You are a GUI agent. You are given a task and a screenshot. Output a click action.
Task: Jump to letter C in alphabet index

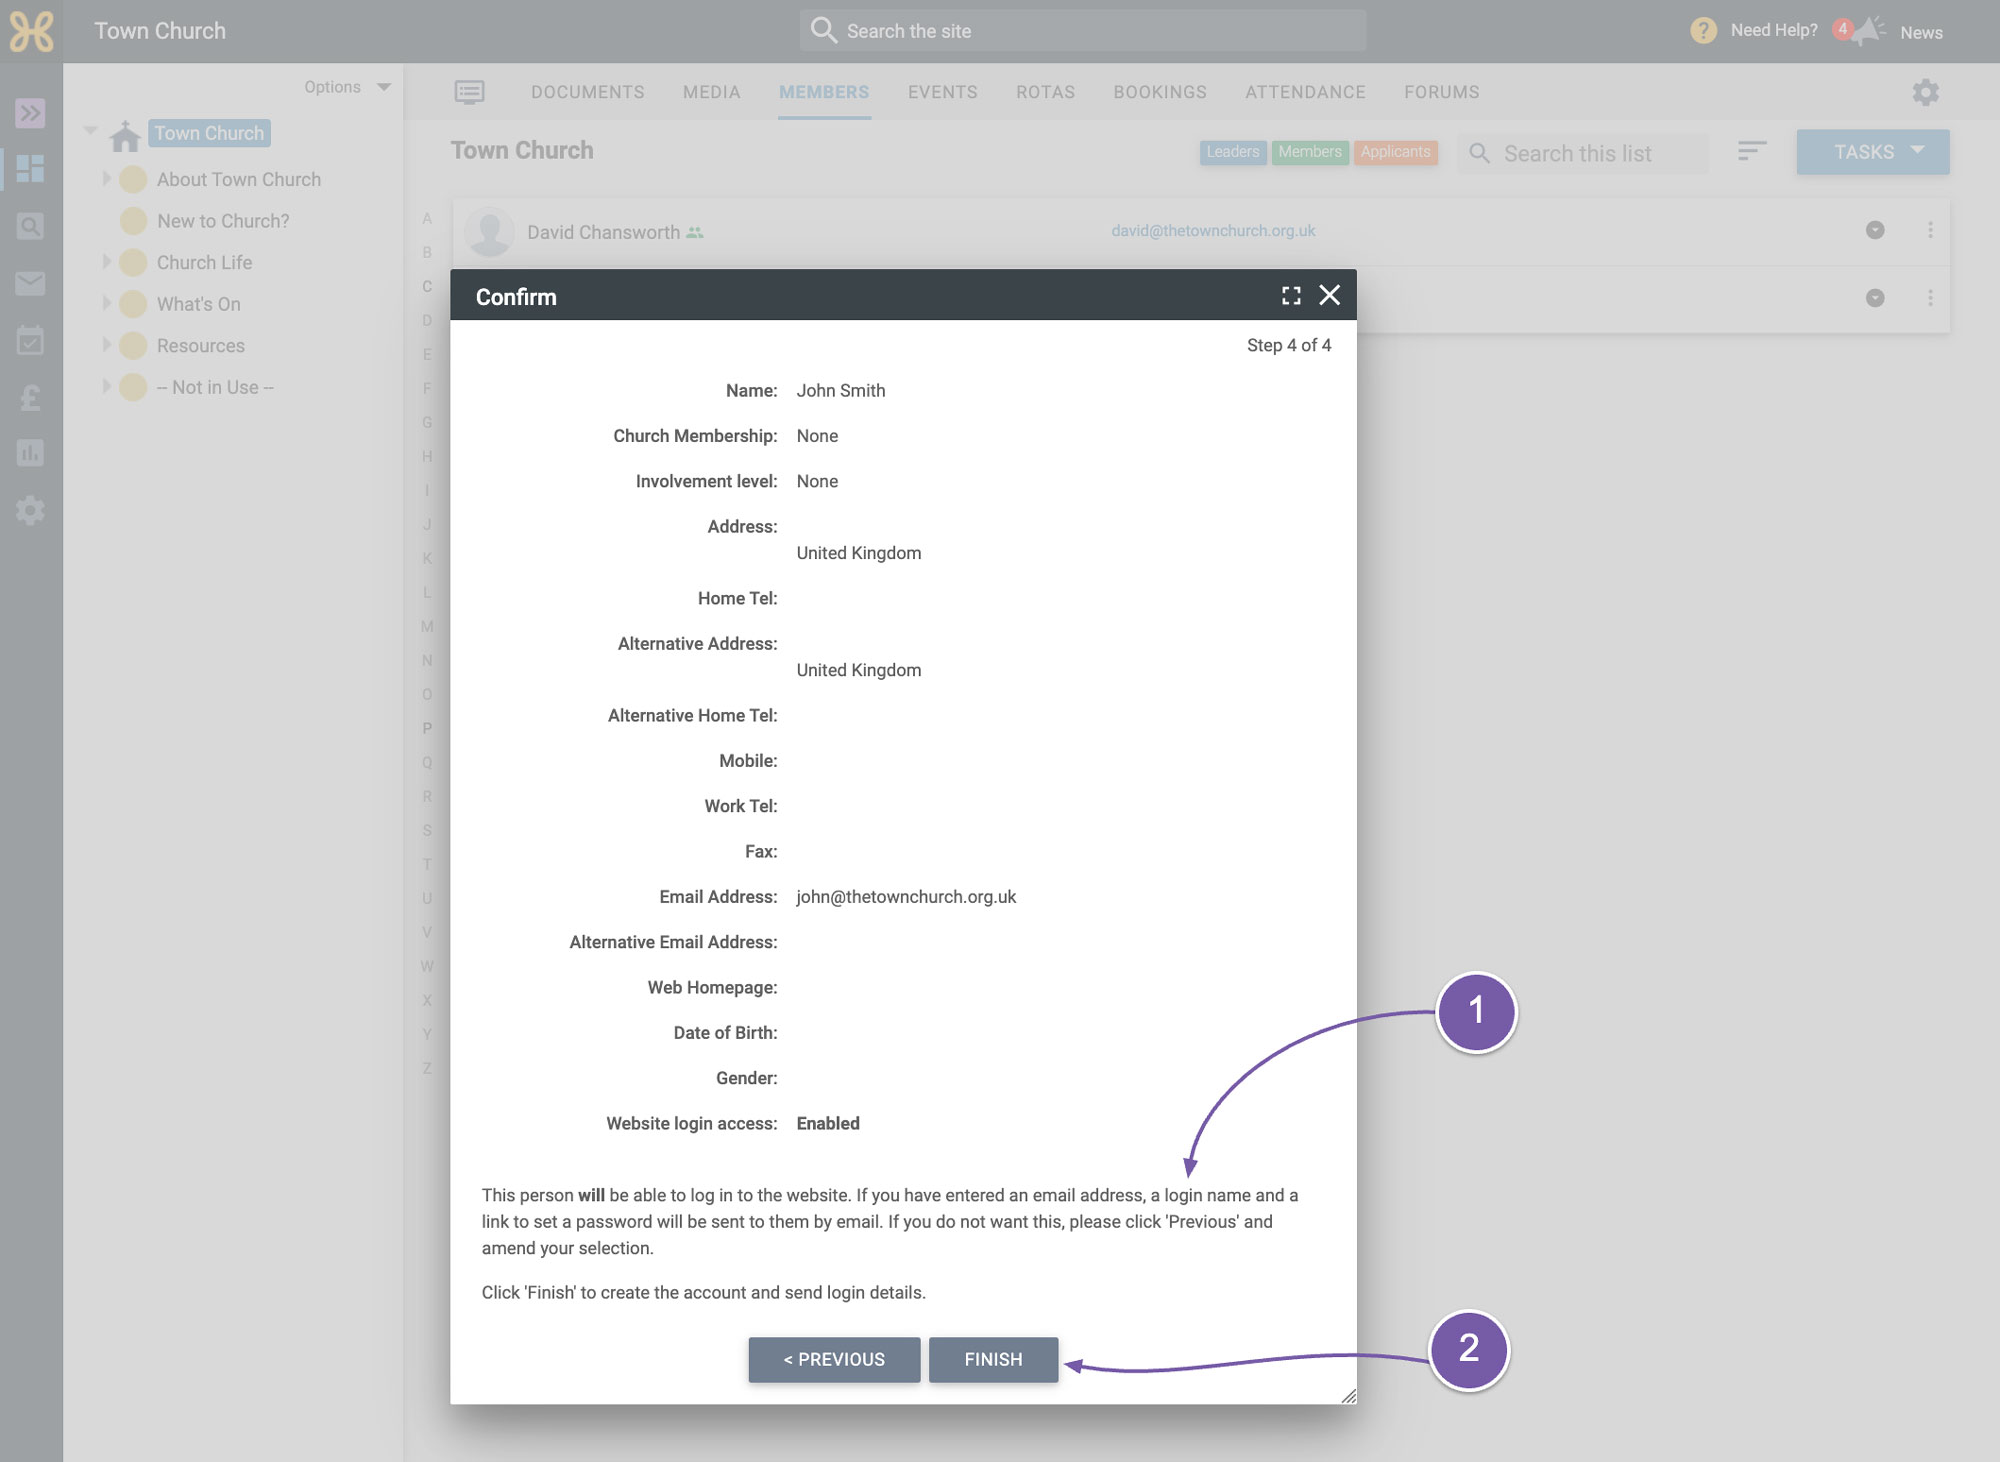[x=427, y=286]
